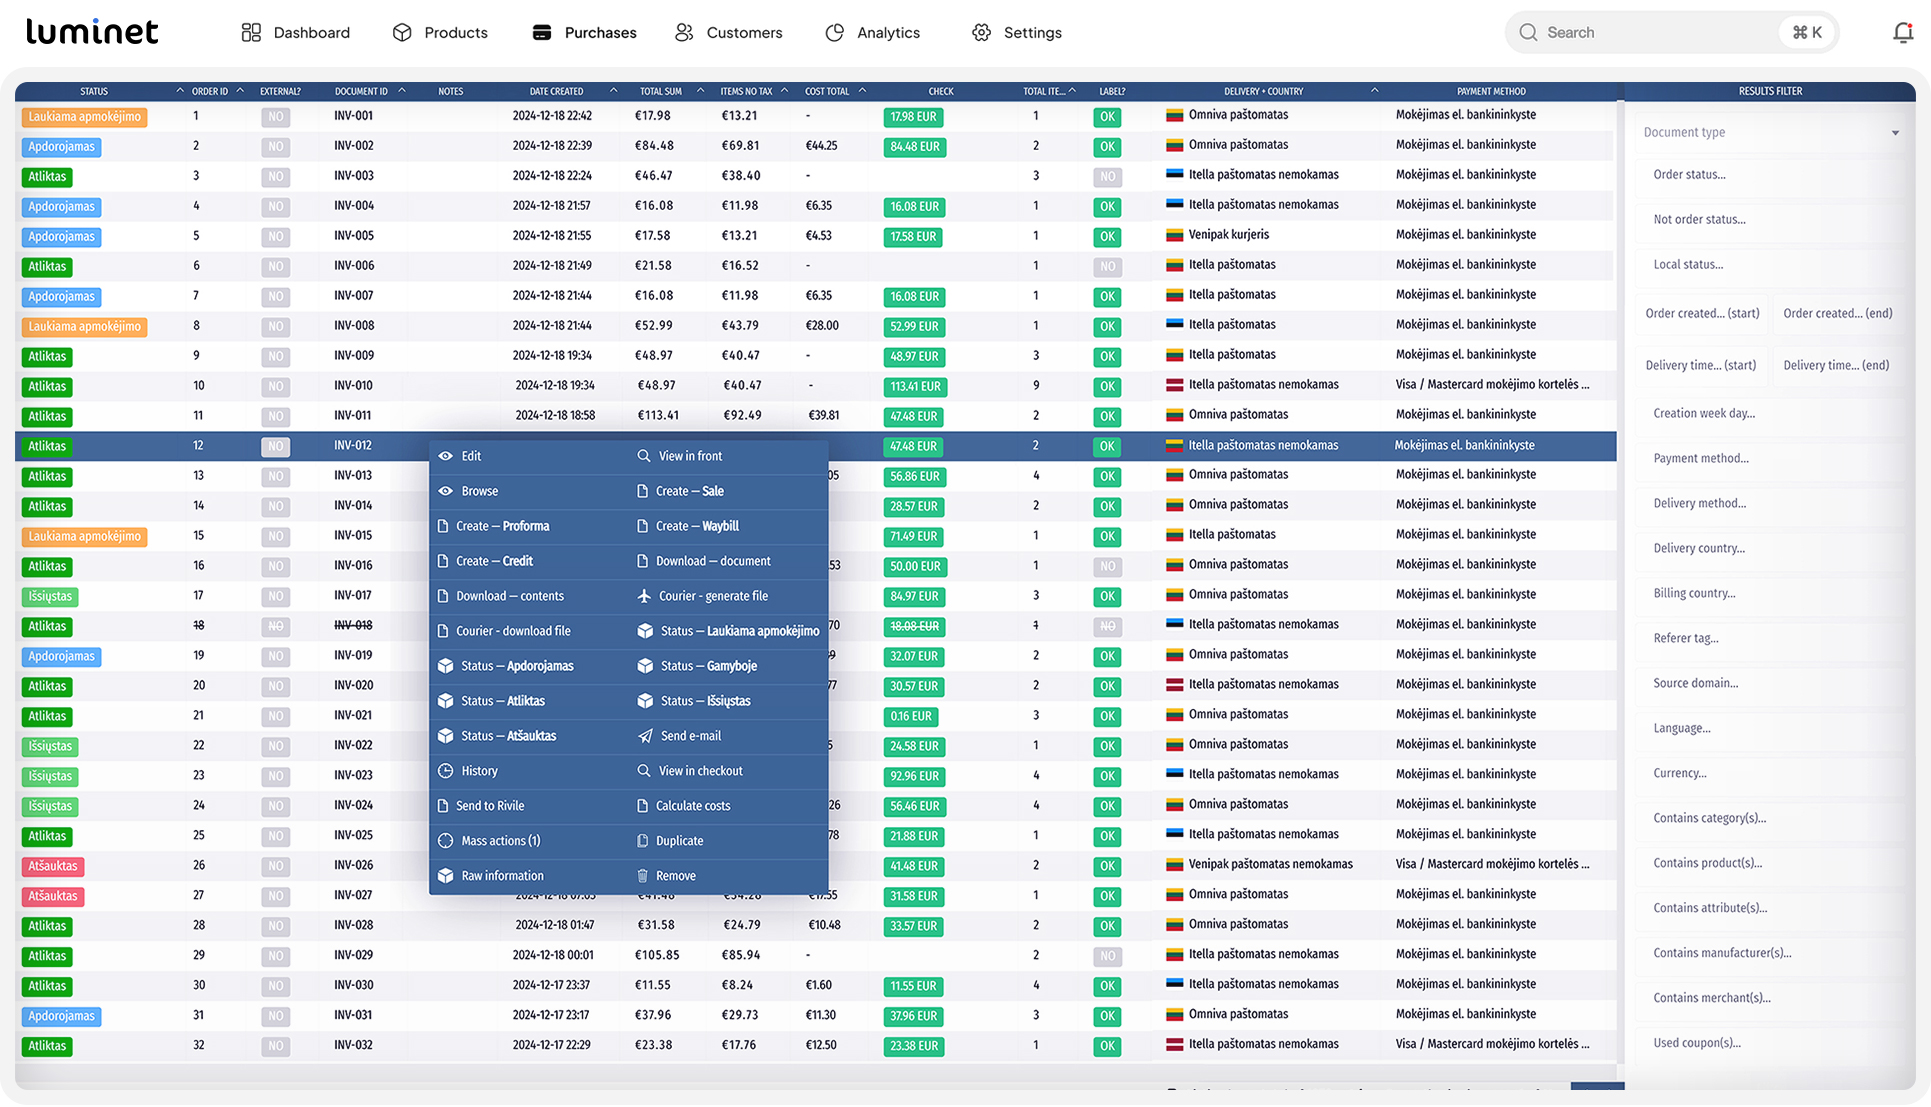1931x1107 pixels.
Task: Click eye icon beside Edit
Action: [446, 456]
